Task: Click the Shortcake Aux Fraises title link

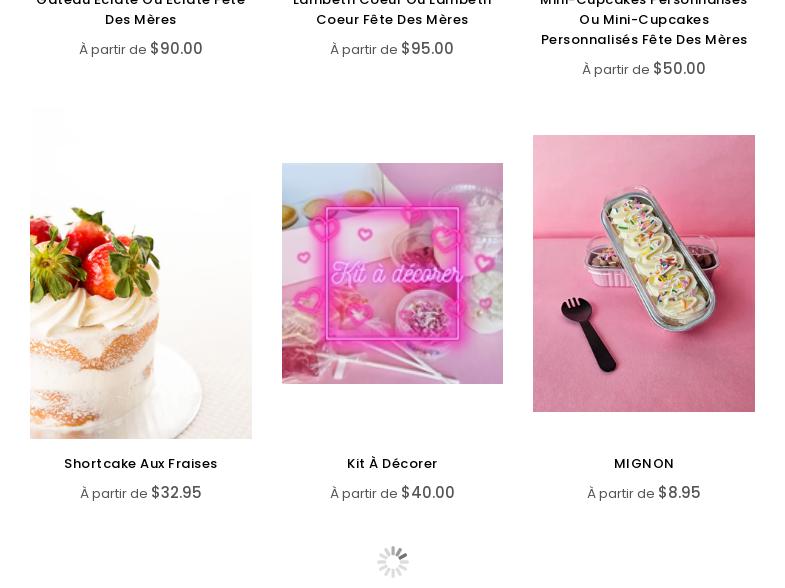Action: click(141, 463)
